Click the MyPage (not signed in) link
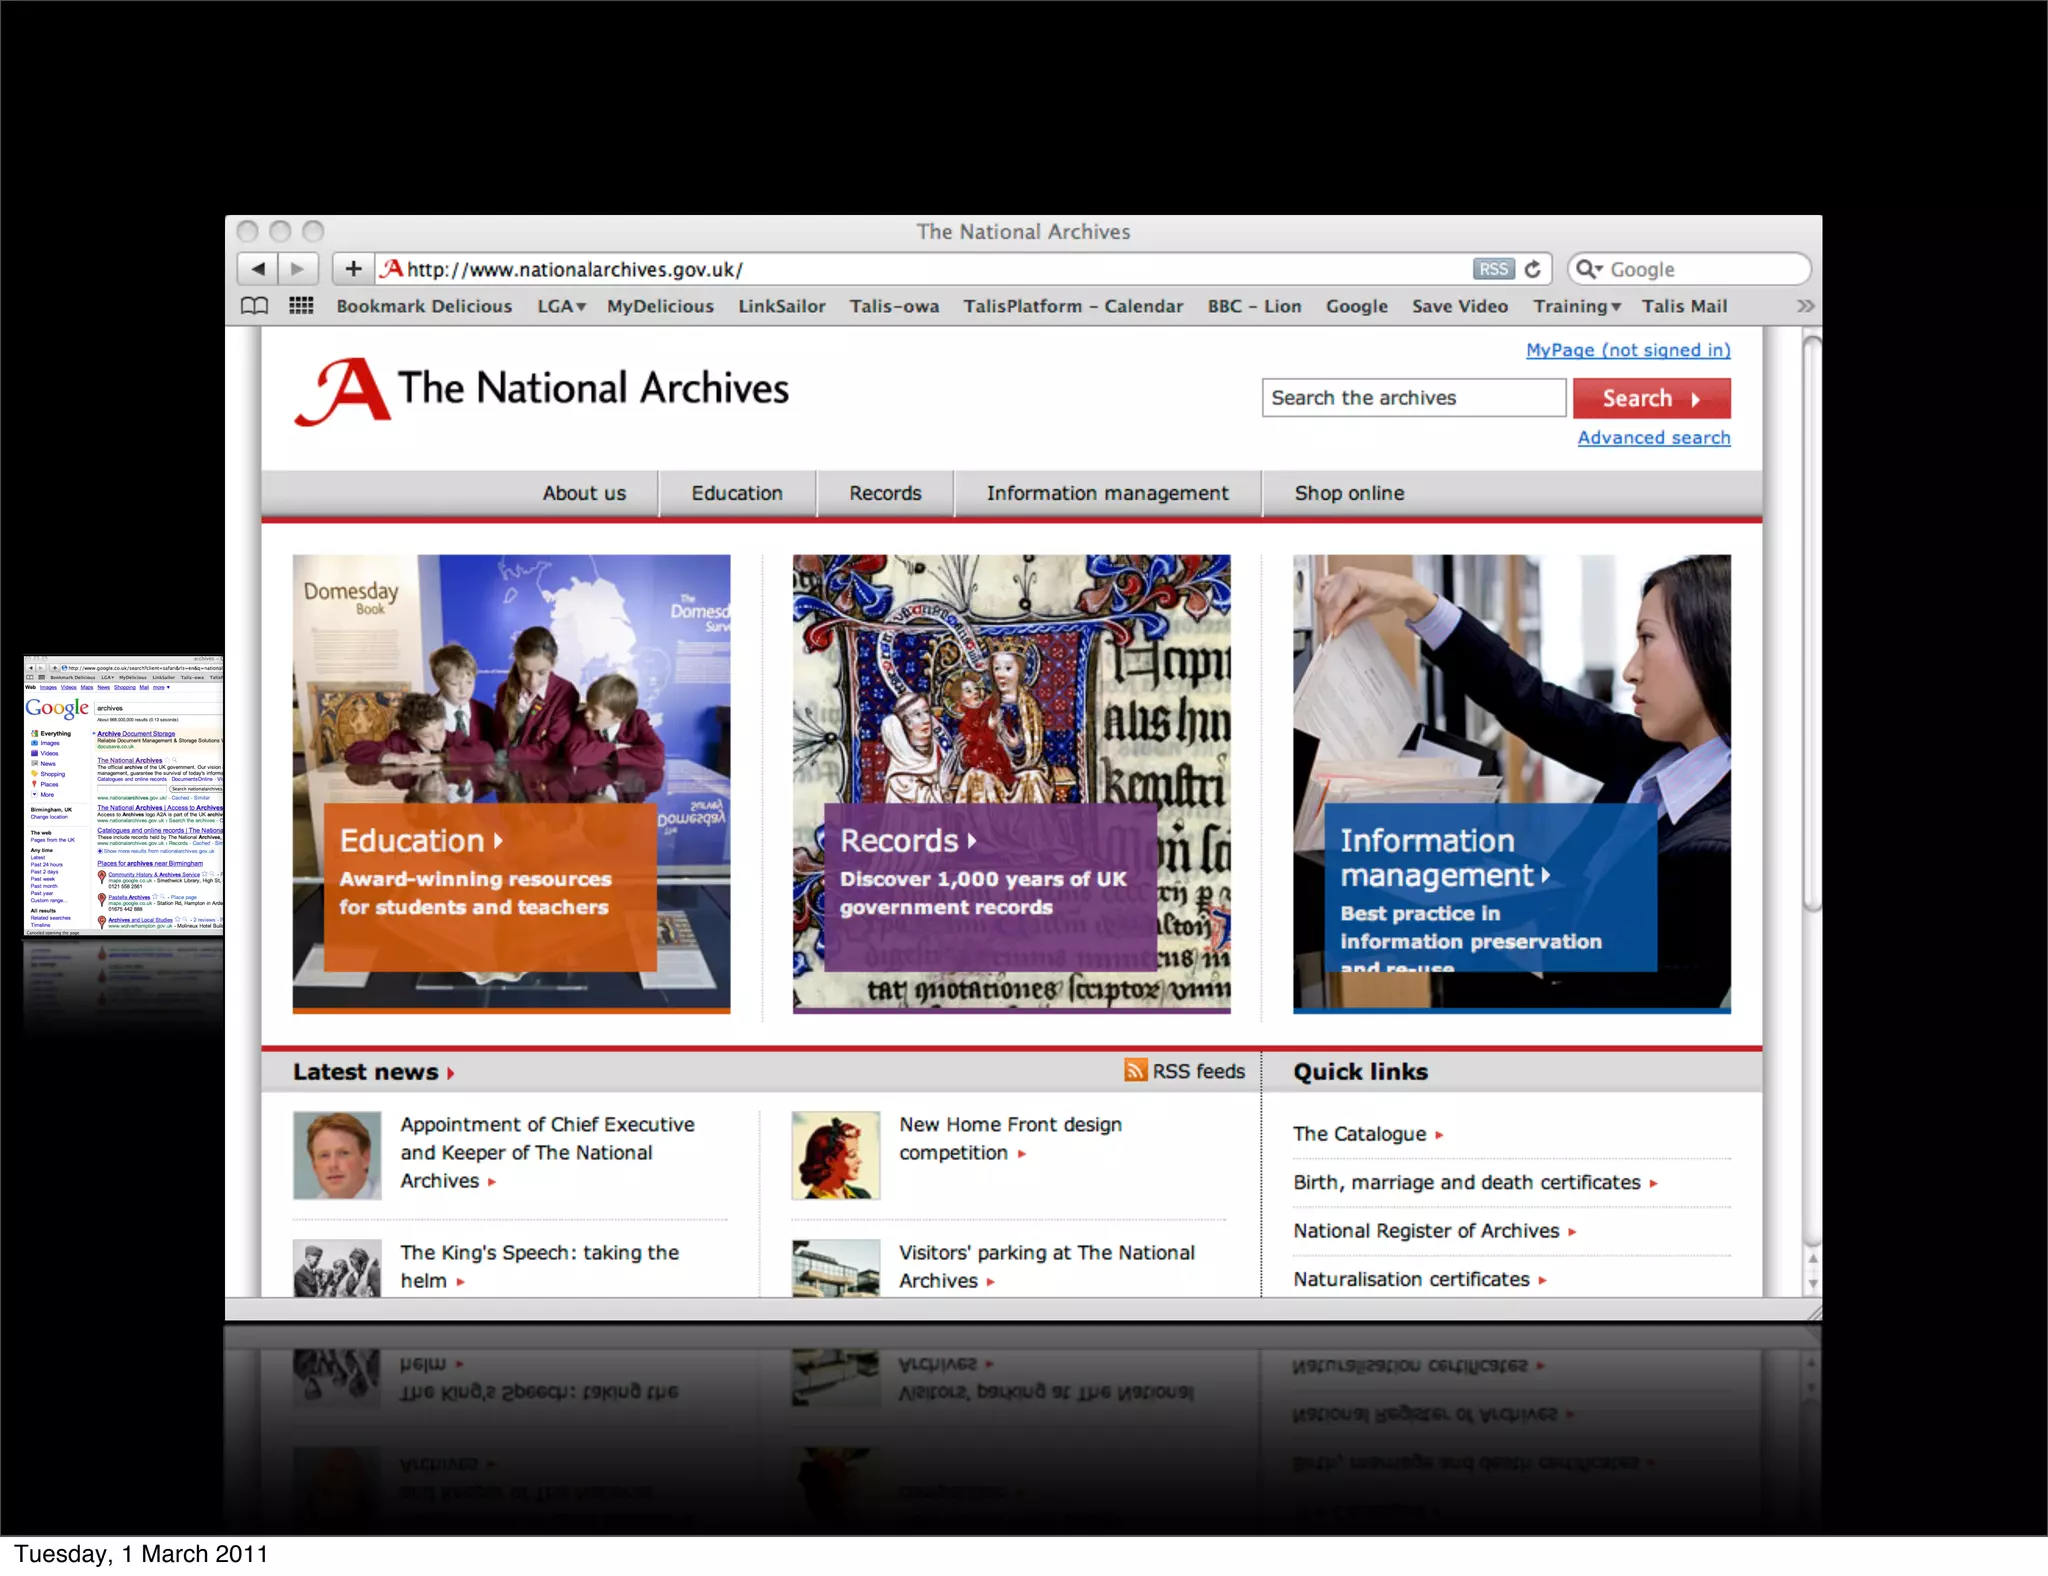This screenshot has width=2048, height=1576. click(x=1627, y=350)
